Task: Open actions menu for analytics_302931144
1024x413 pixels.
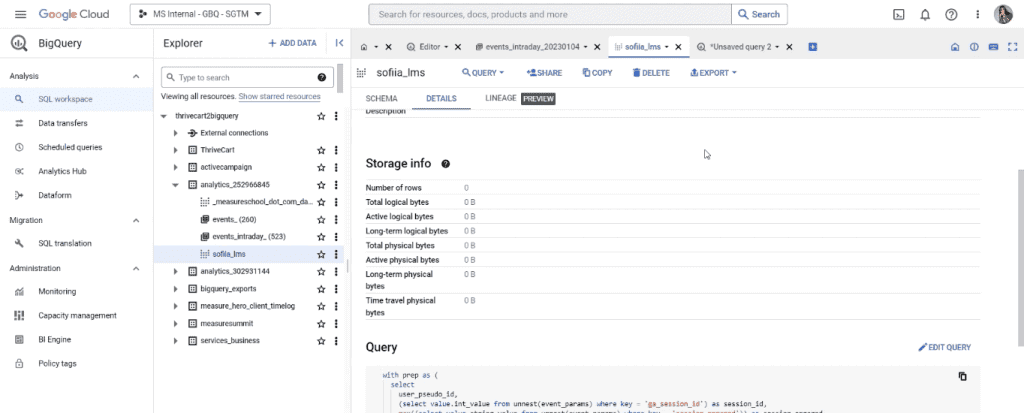Action: pyautogui.click(x=336, y=271)
